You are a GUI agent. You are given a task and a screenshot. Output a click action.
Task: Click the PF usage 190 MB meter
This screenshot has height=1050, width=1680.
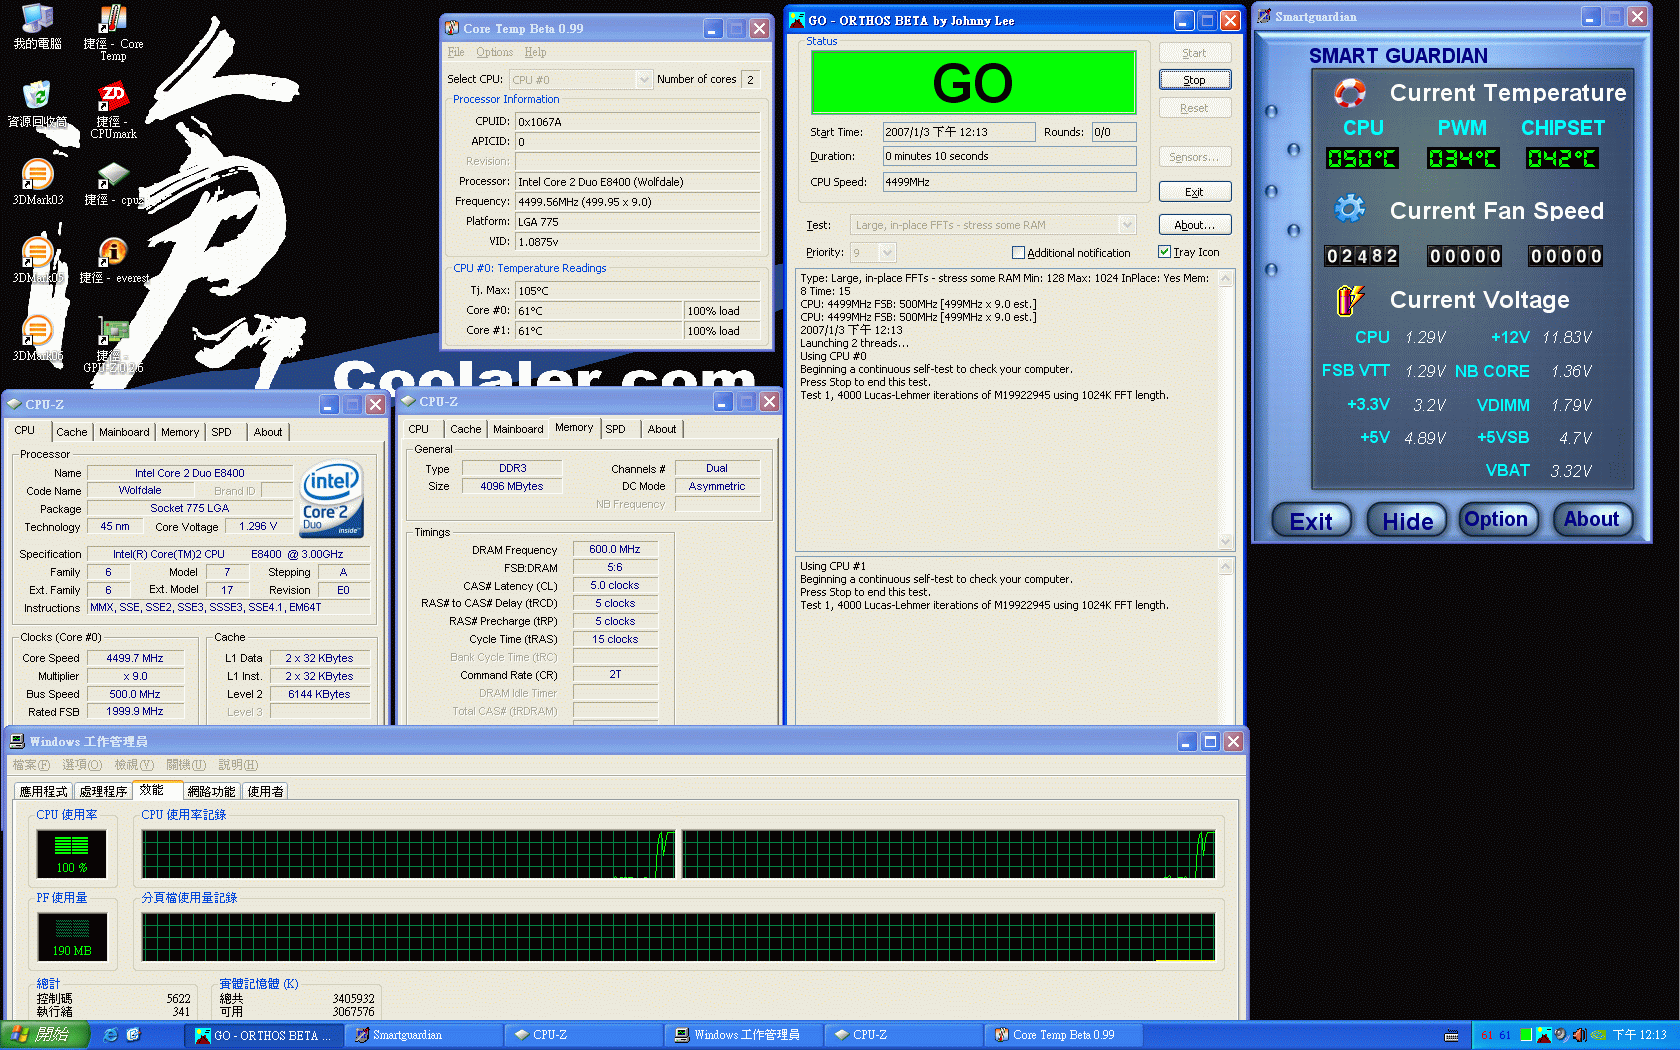[x=71, y=937]
